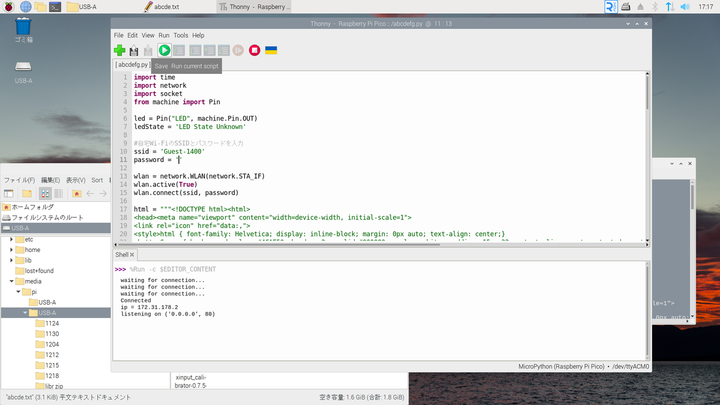The width and height of the screenshot is (720, 405).
Task: Select the 1204 folder in tree
Action: (51, 343)
